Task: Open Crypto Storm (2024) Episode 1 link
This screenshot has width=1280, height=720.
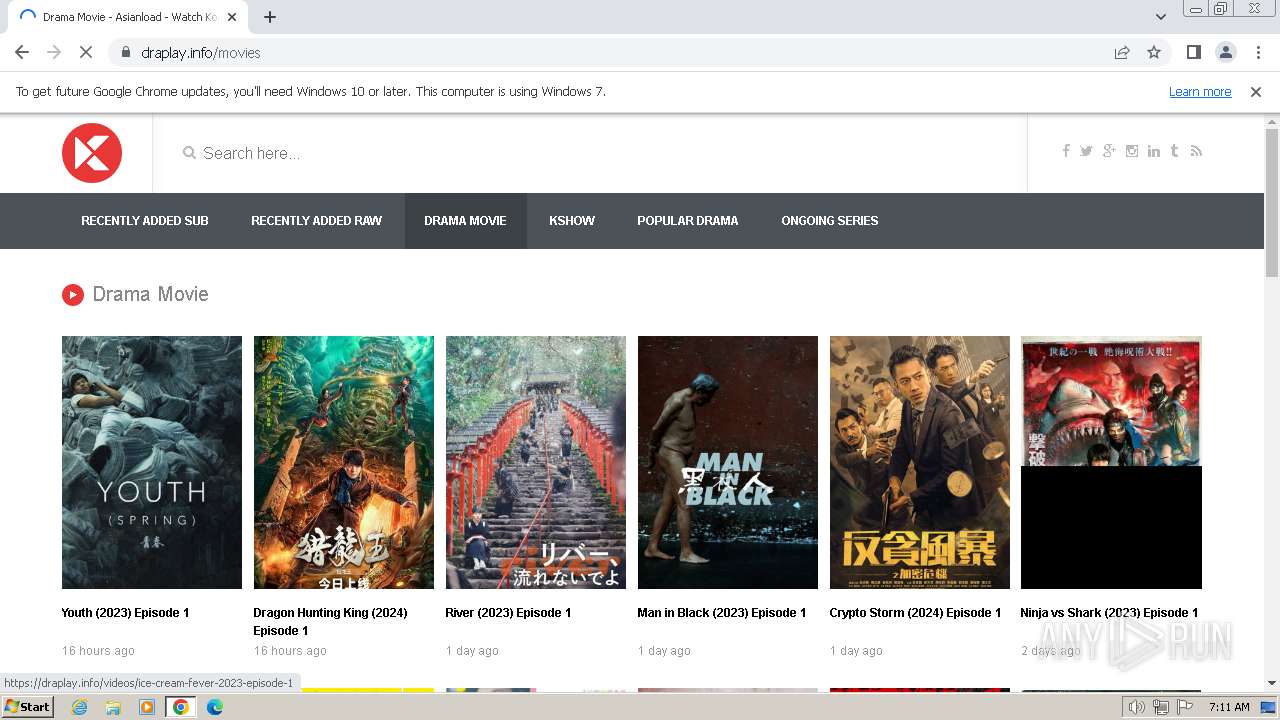Action: click(x=915, y=613)
